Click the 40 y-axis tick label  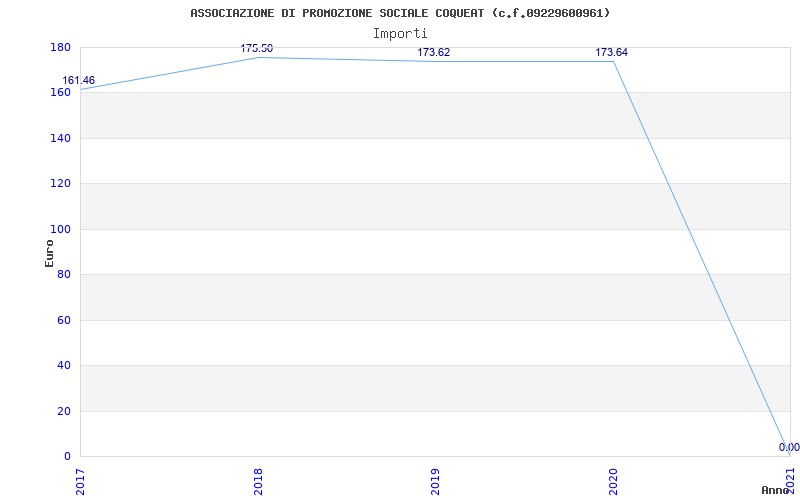(x=64, y=365)
